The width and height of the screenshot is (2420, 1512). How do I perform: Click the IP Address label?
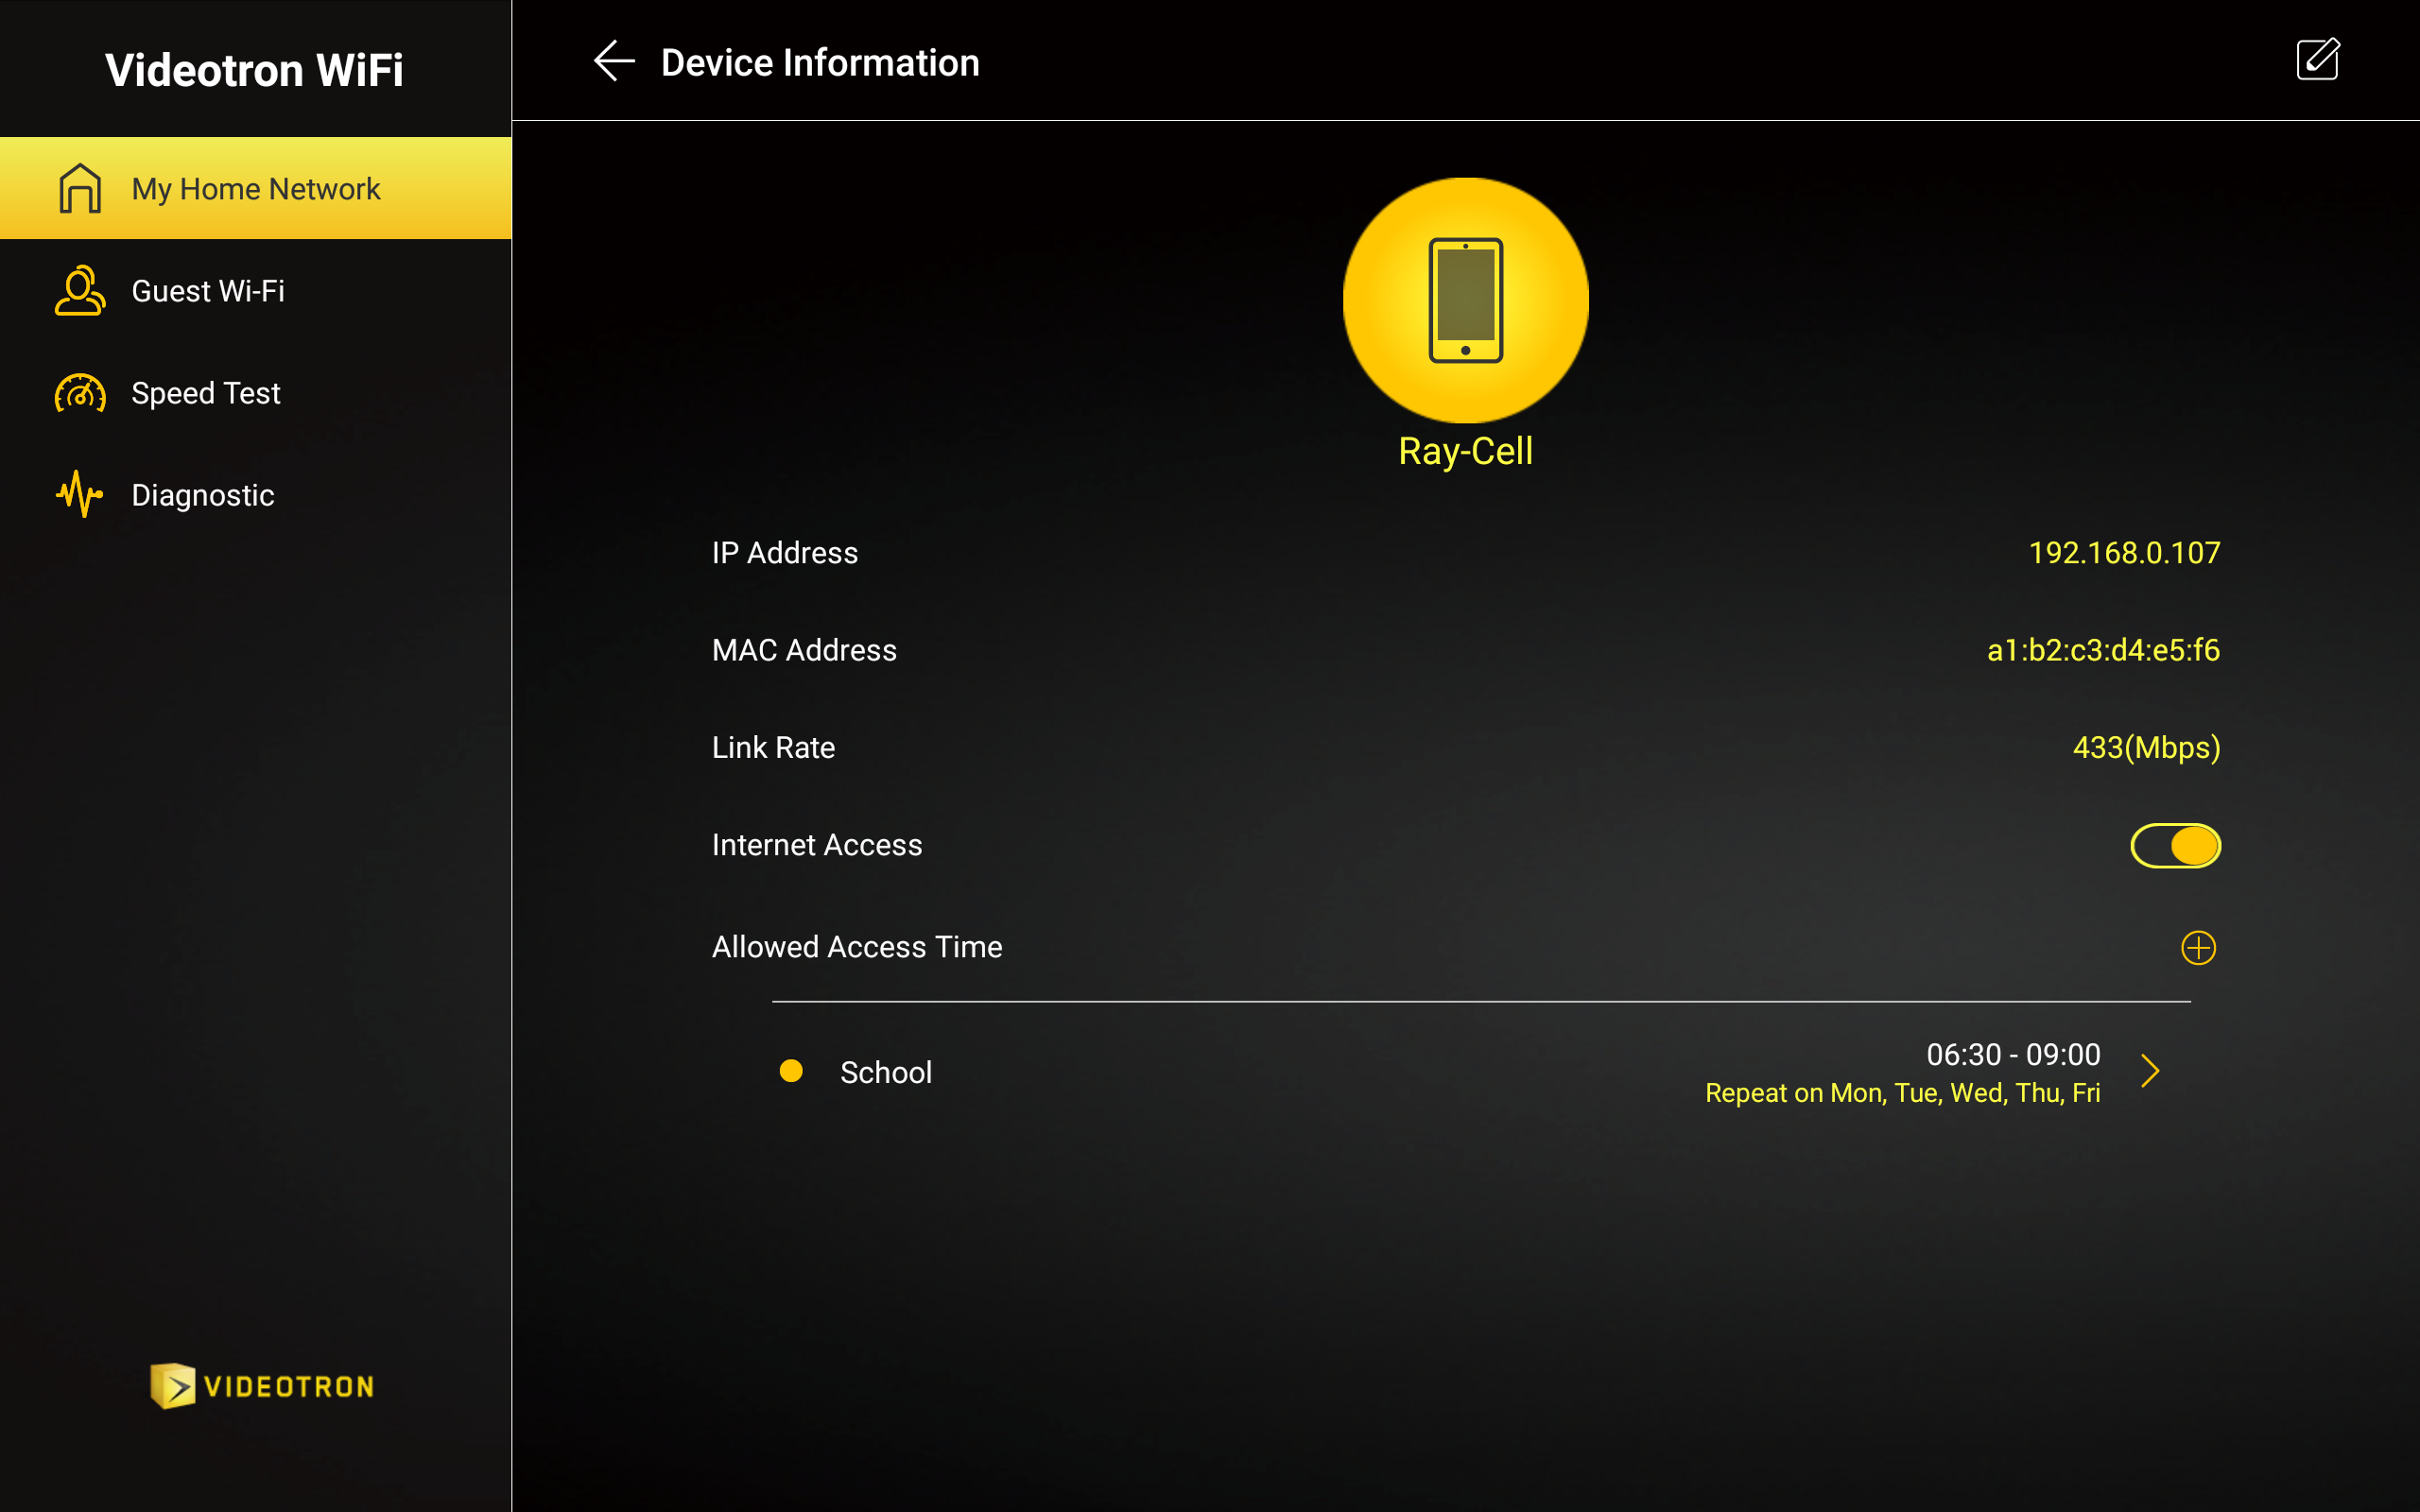[x=785, y=553]
